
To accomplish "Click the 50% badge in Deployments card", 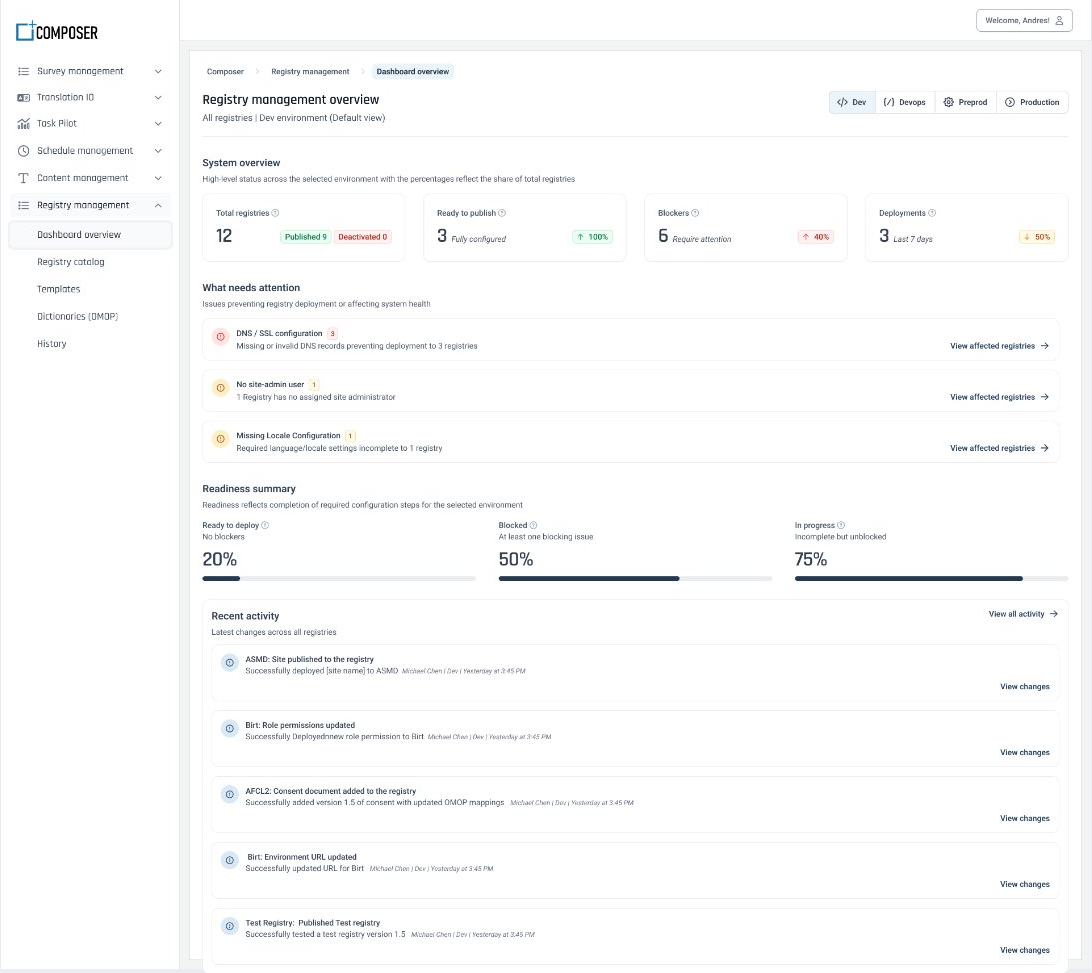I will click(x=1036, y=237).
